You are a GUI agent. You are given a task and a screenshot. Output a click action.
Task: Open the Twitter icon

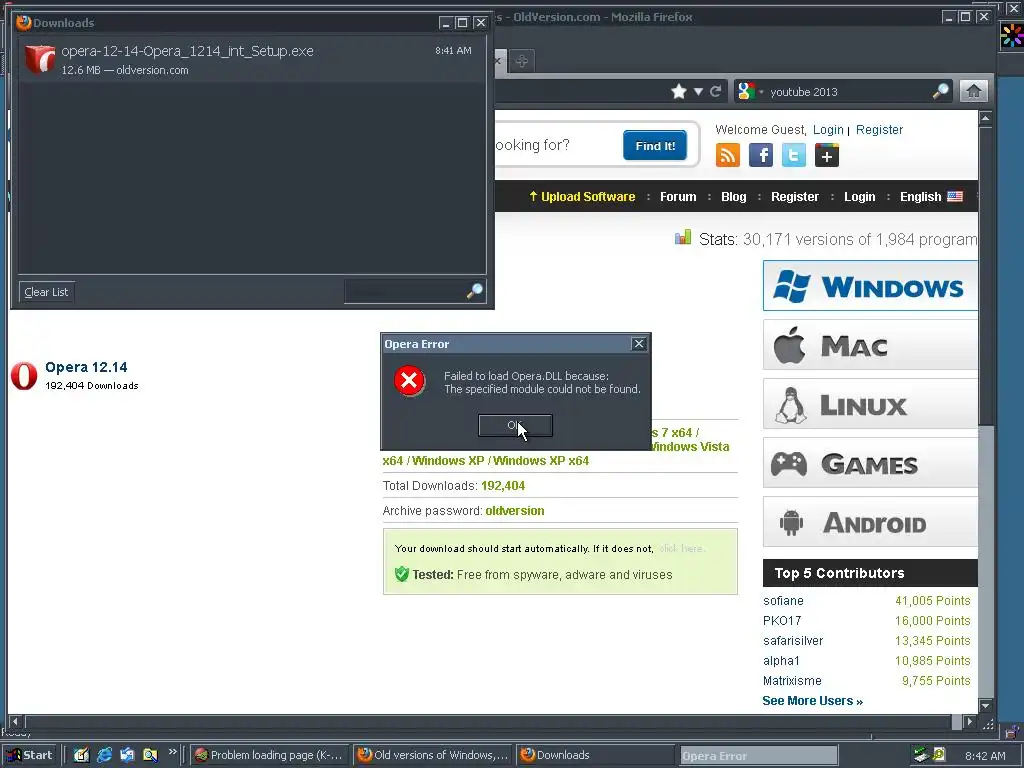793,155
